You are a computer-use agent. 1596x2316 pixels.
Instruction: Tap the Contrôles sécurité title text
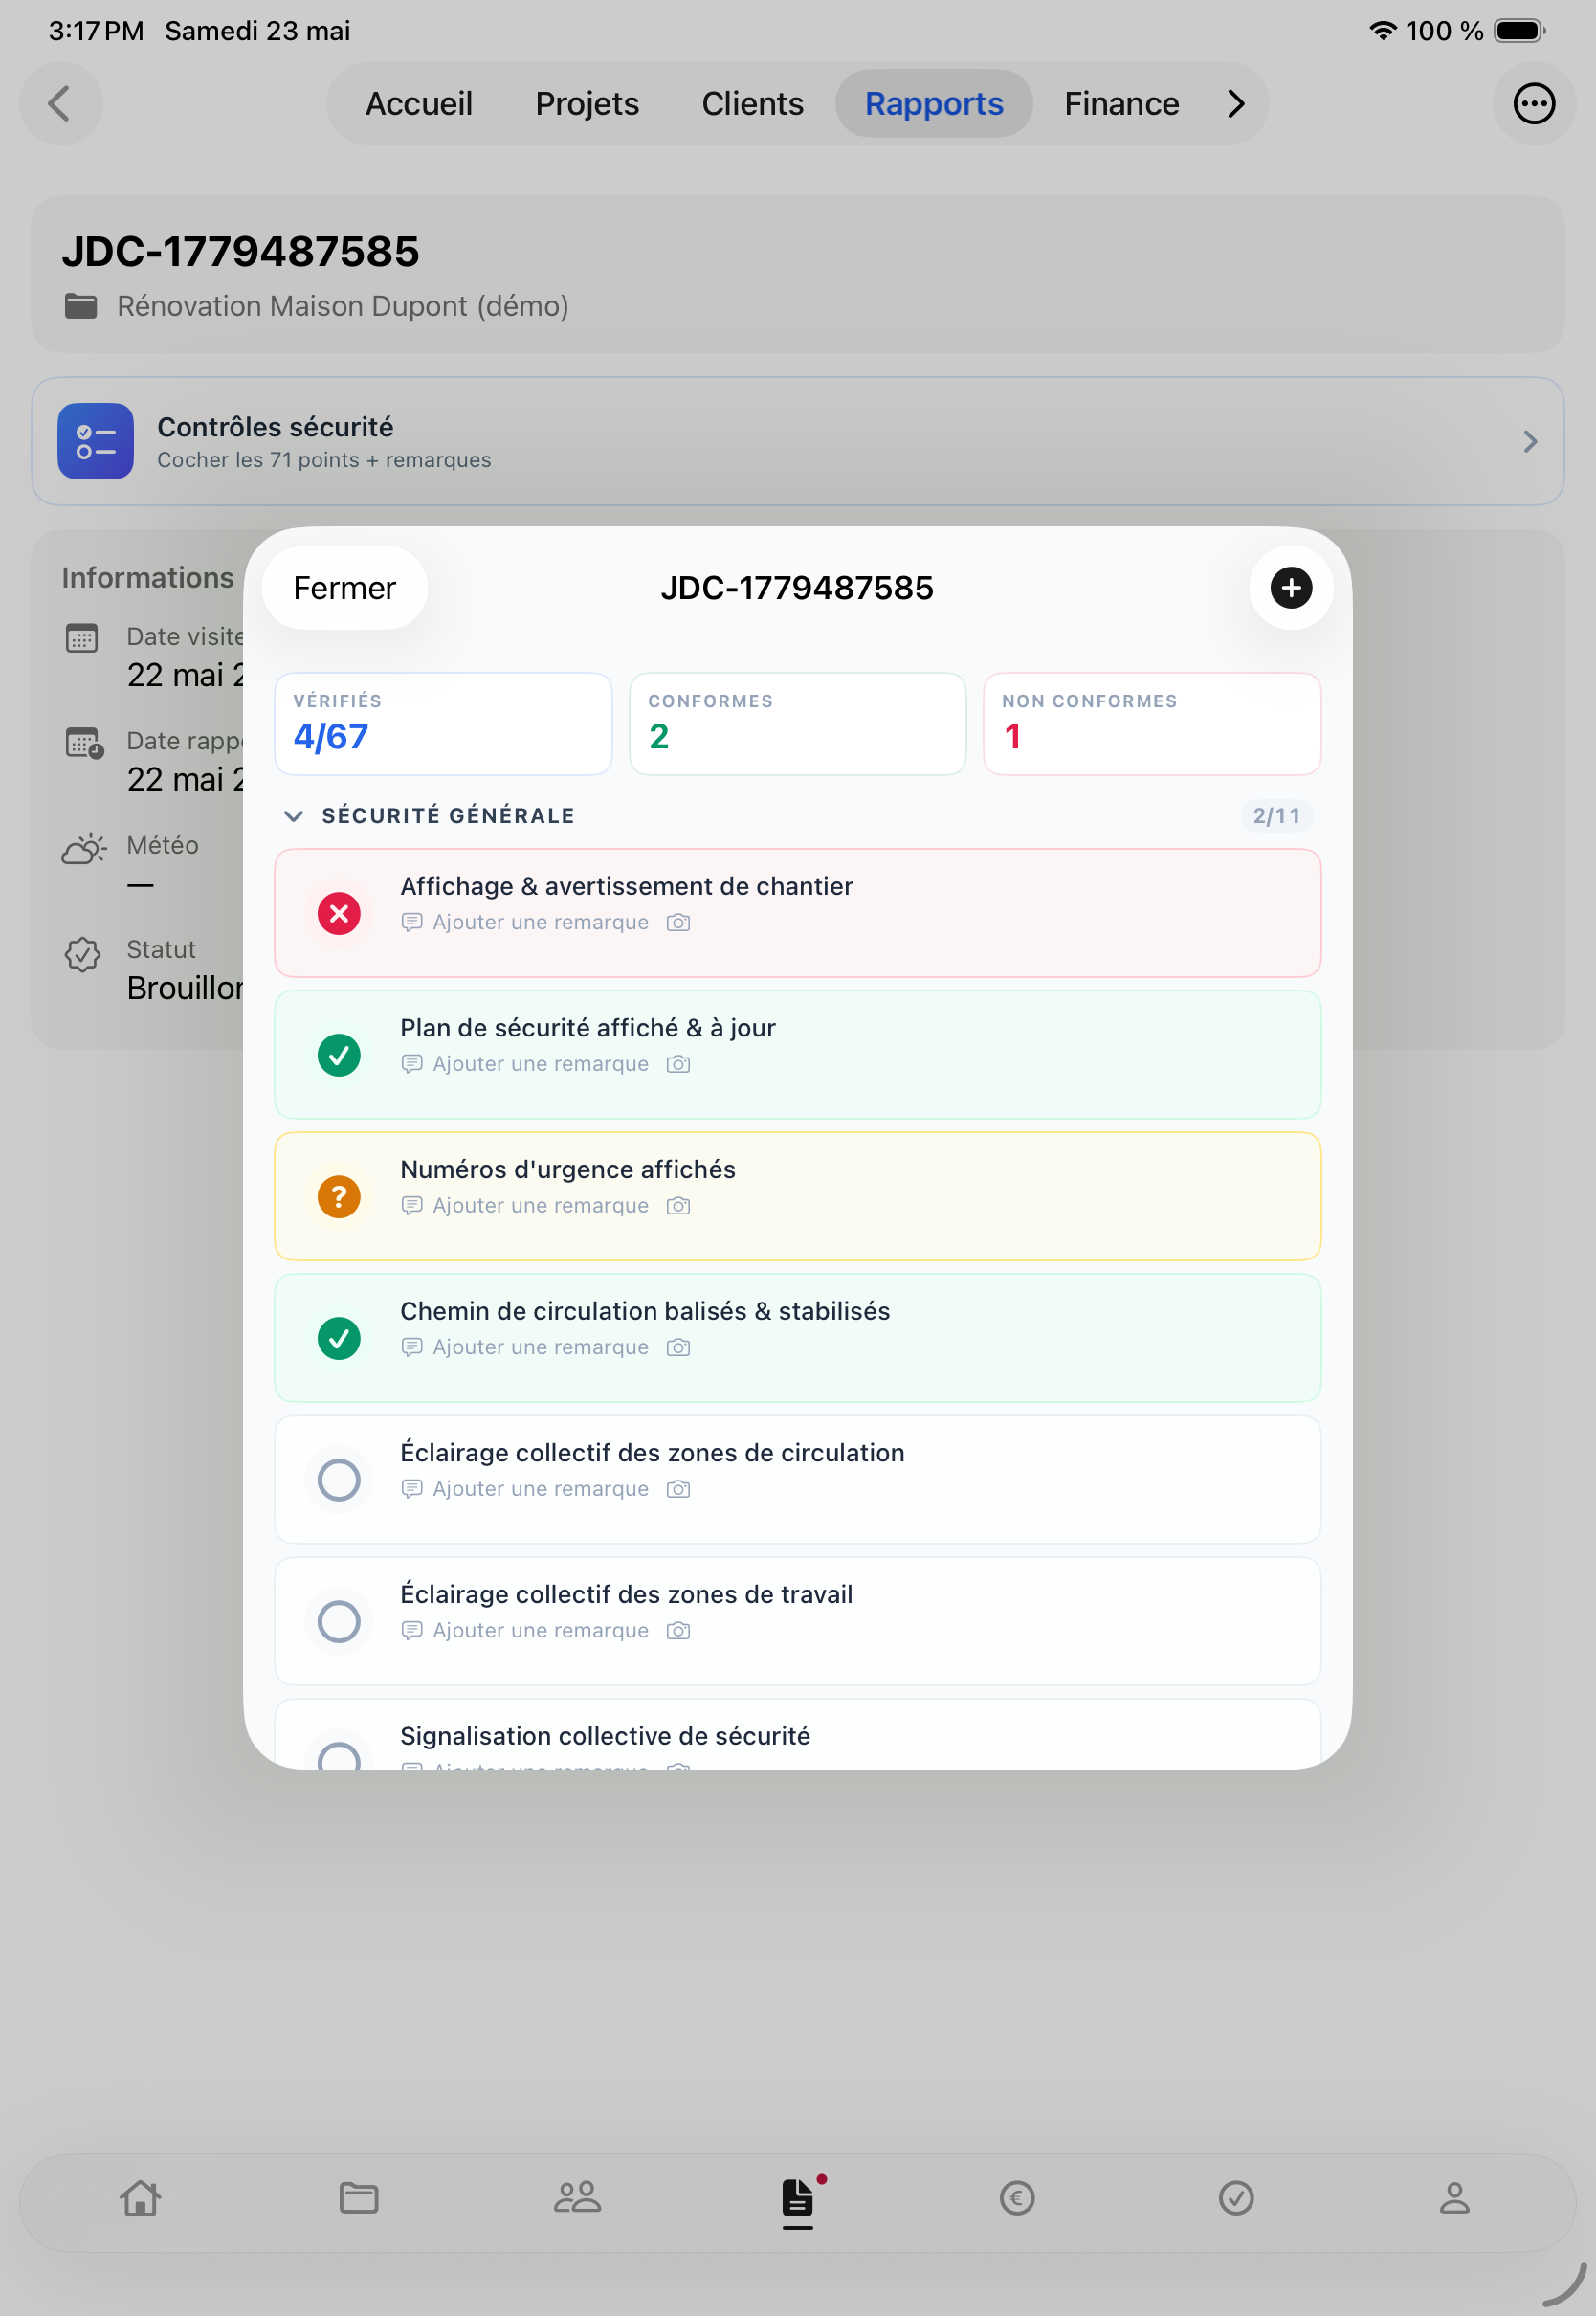pos(275,427)
